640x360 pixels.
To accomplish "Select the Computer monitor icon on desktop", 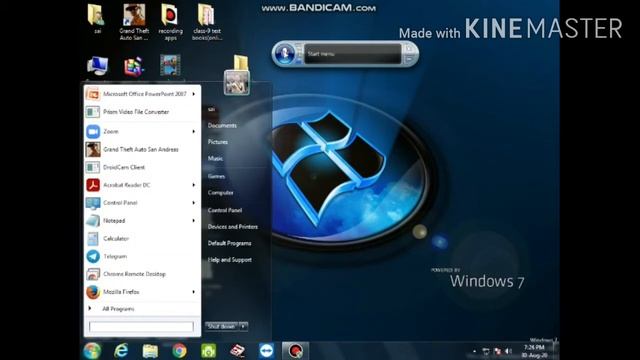I will (97, 66).
